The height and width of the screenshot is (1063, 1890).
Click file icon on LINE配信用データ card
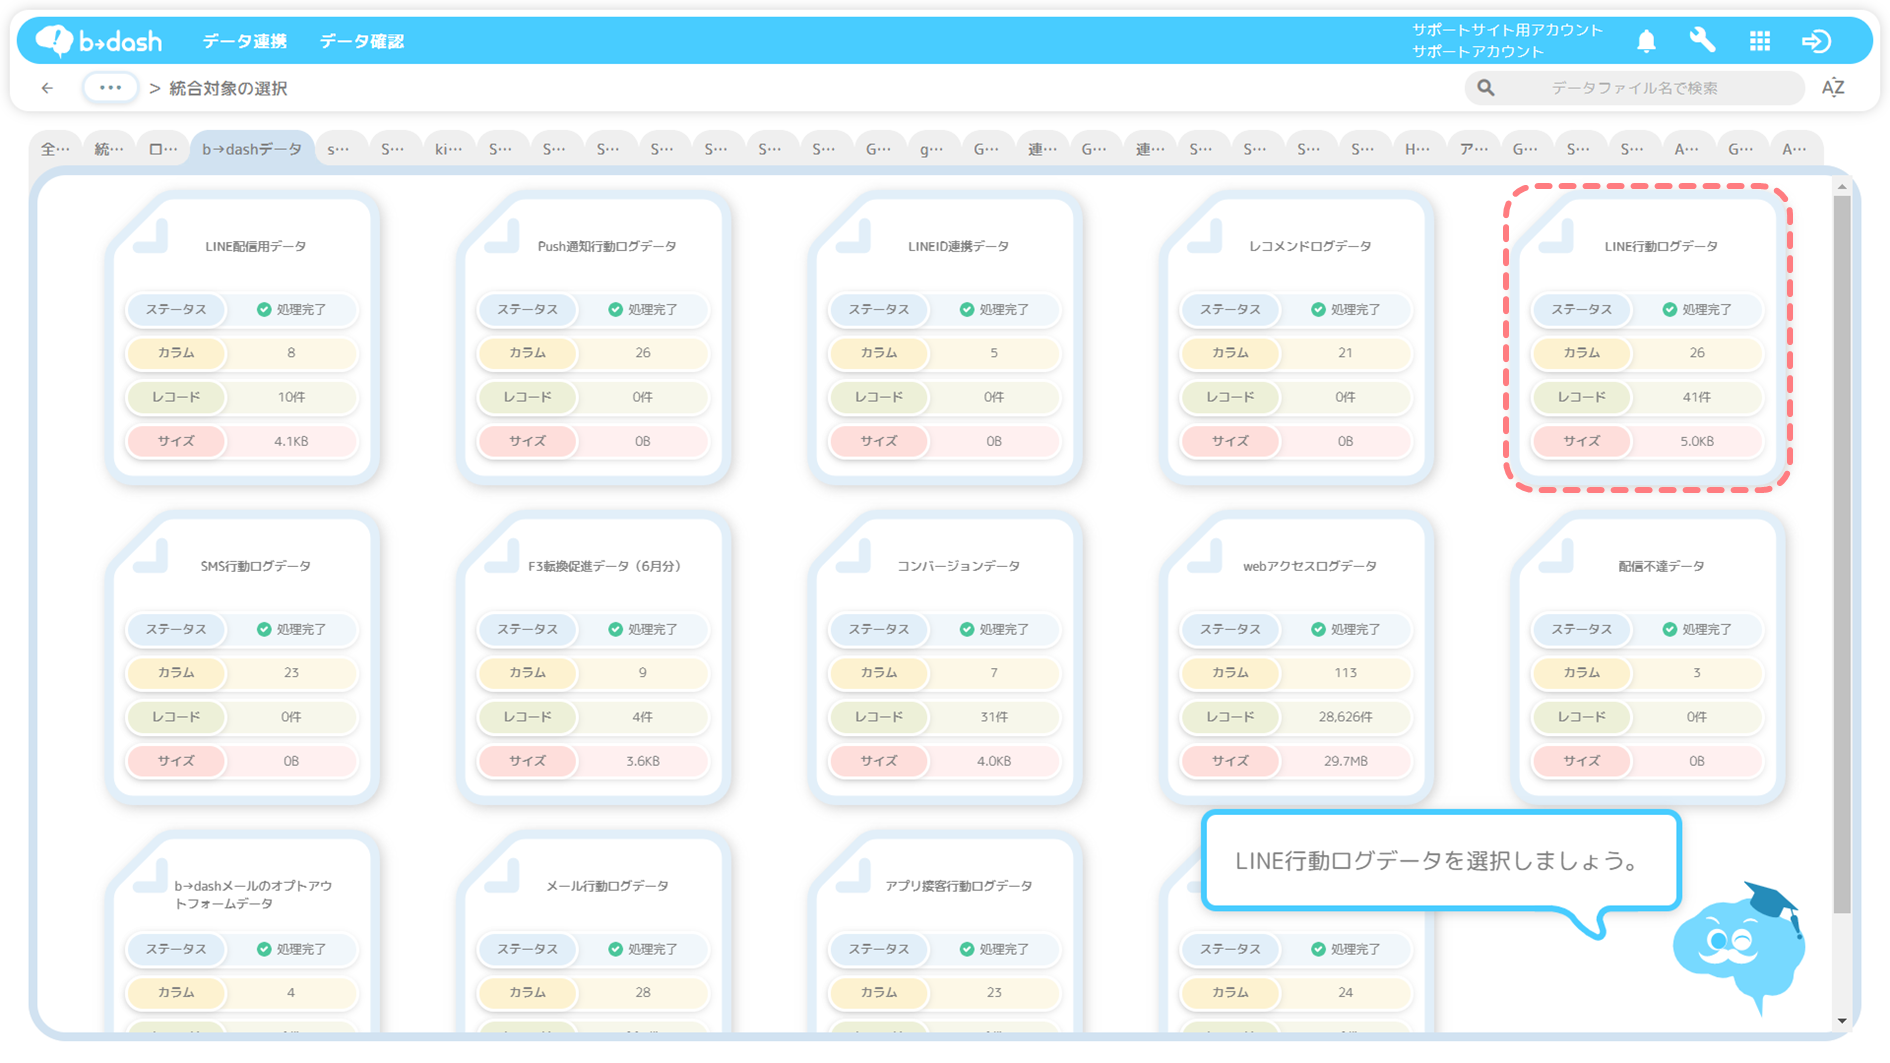(151, 236)
